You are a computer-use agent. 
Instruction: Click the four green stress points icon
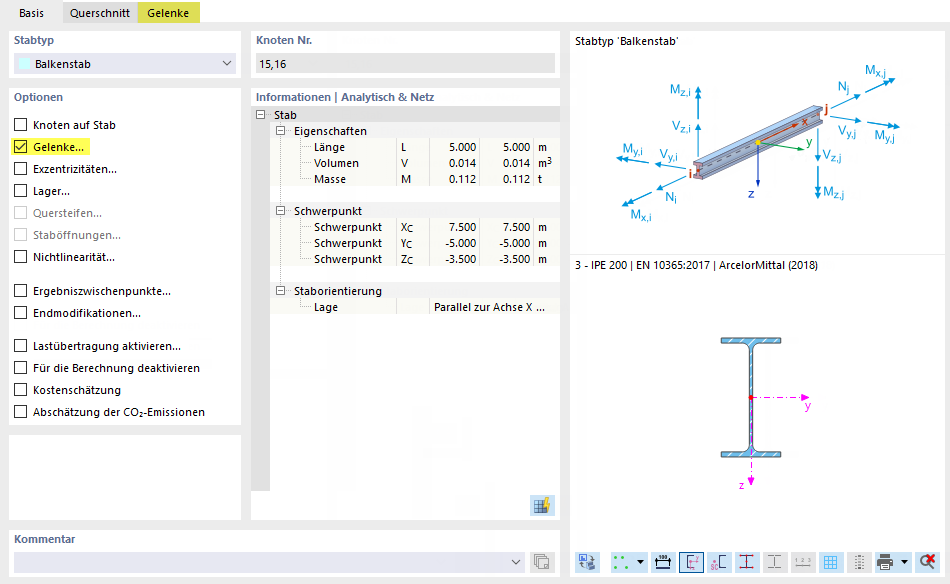(x=620, y=562)
